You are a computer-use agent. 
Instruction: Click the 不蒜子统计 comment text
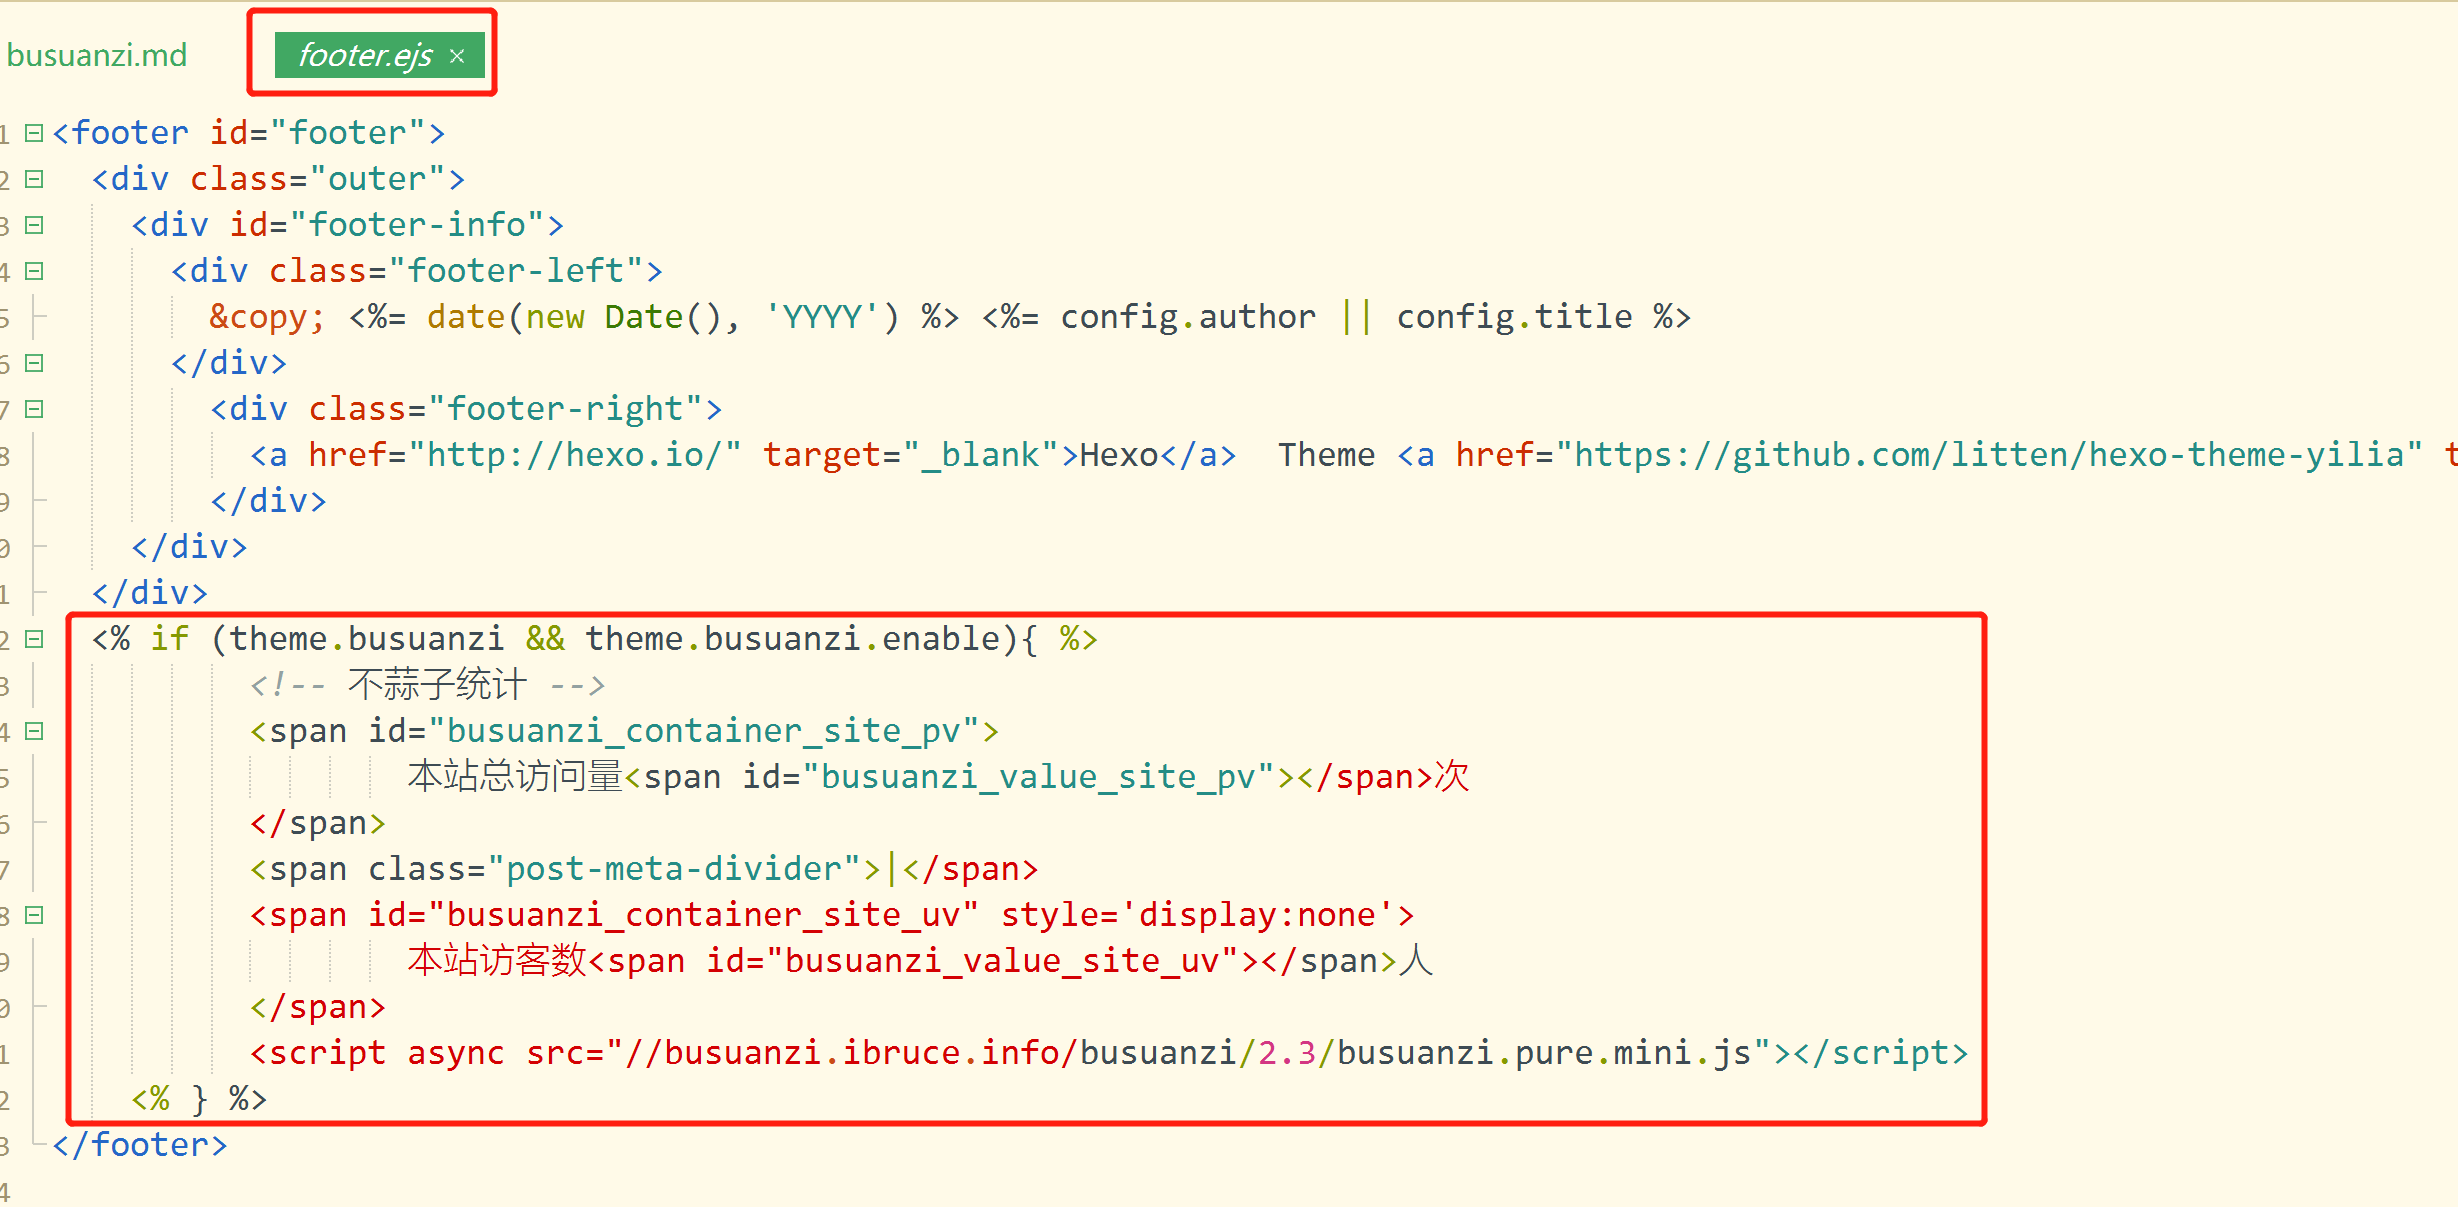coord(437,685)
